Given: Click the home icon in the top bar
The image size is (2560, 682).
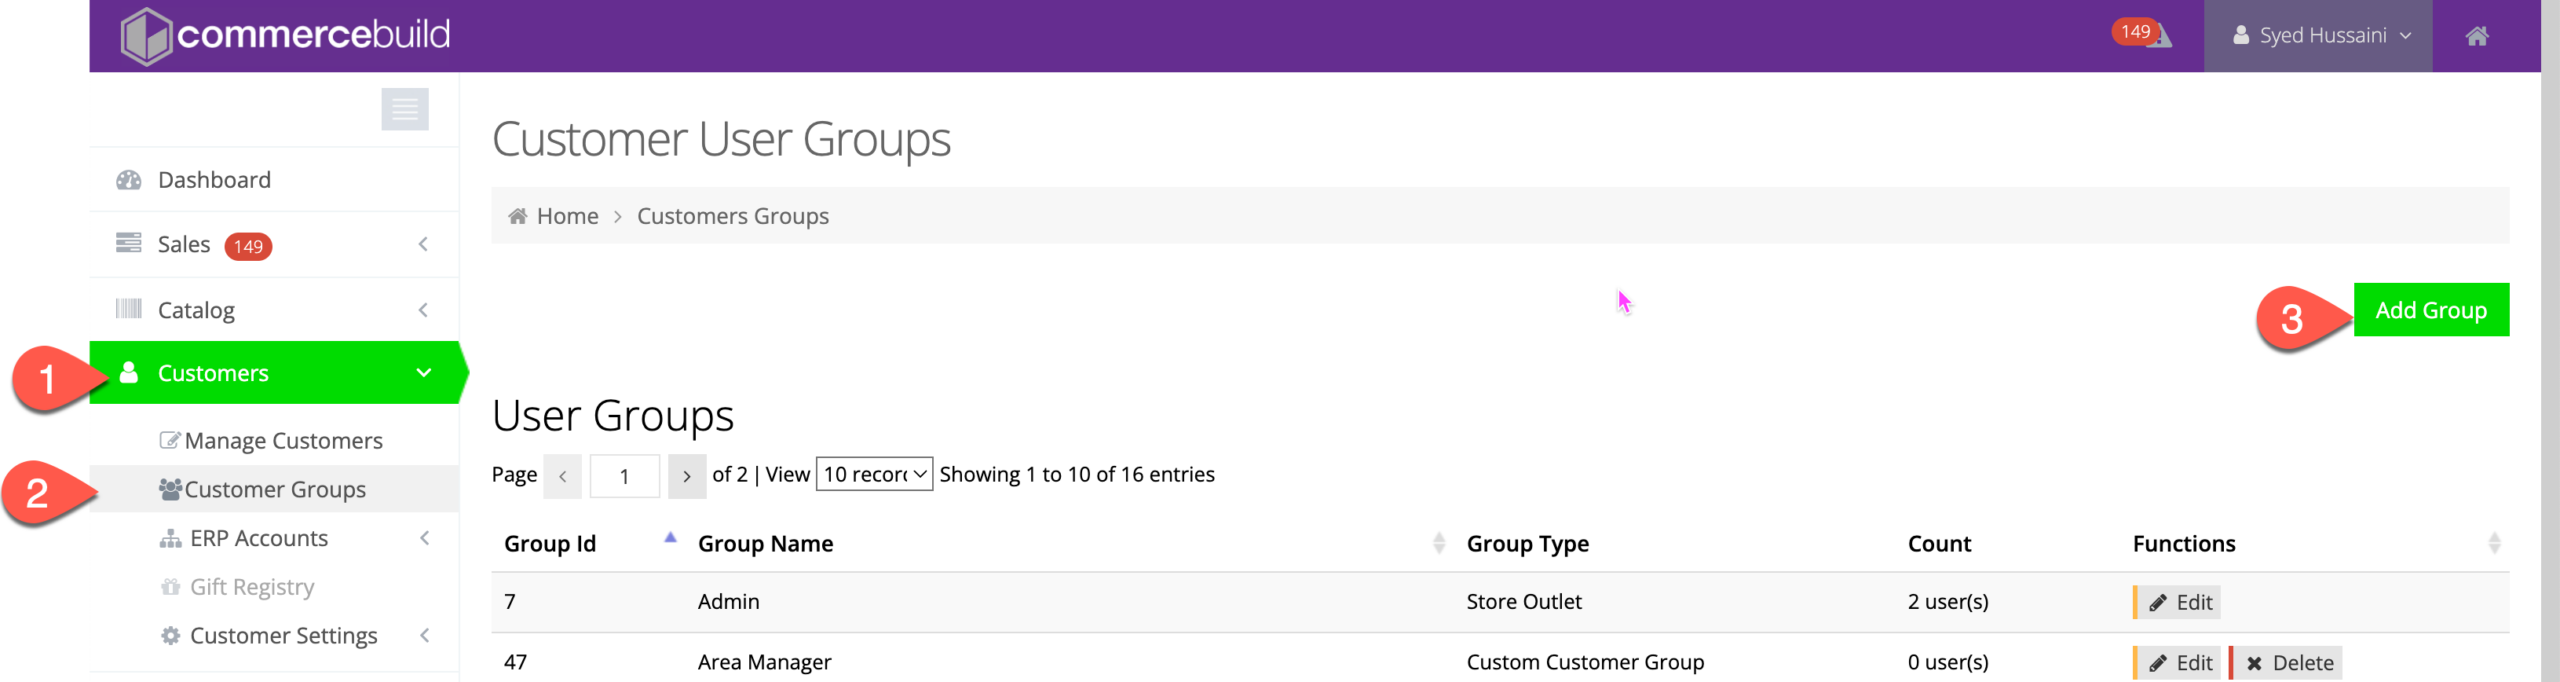Looking at the screenshot, I should pyautogui.click(x=2476, y=36).
